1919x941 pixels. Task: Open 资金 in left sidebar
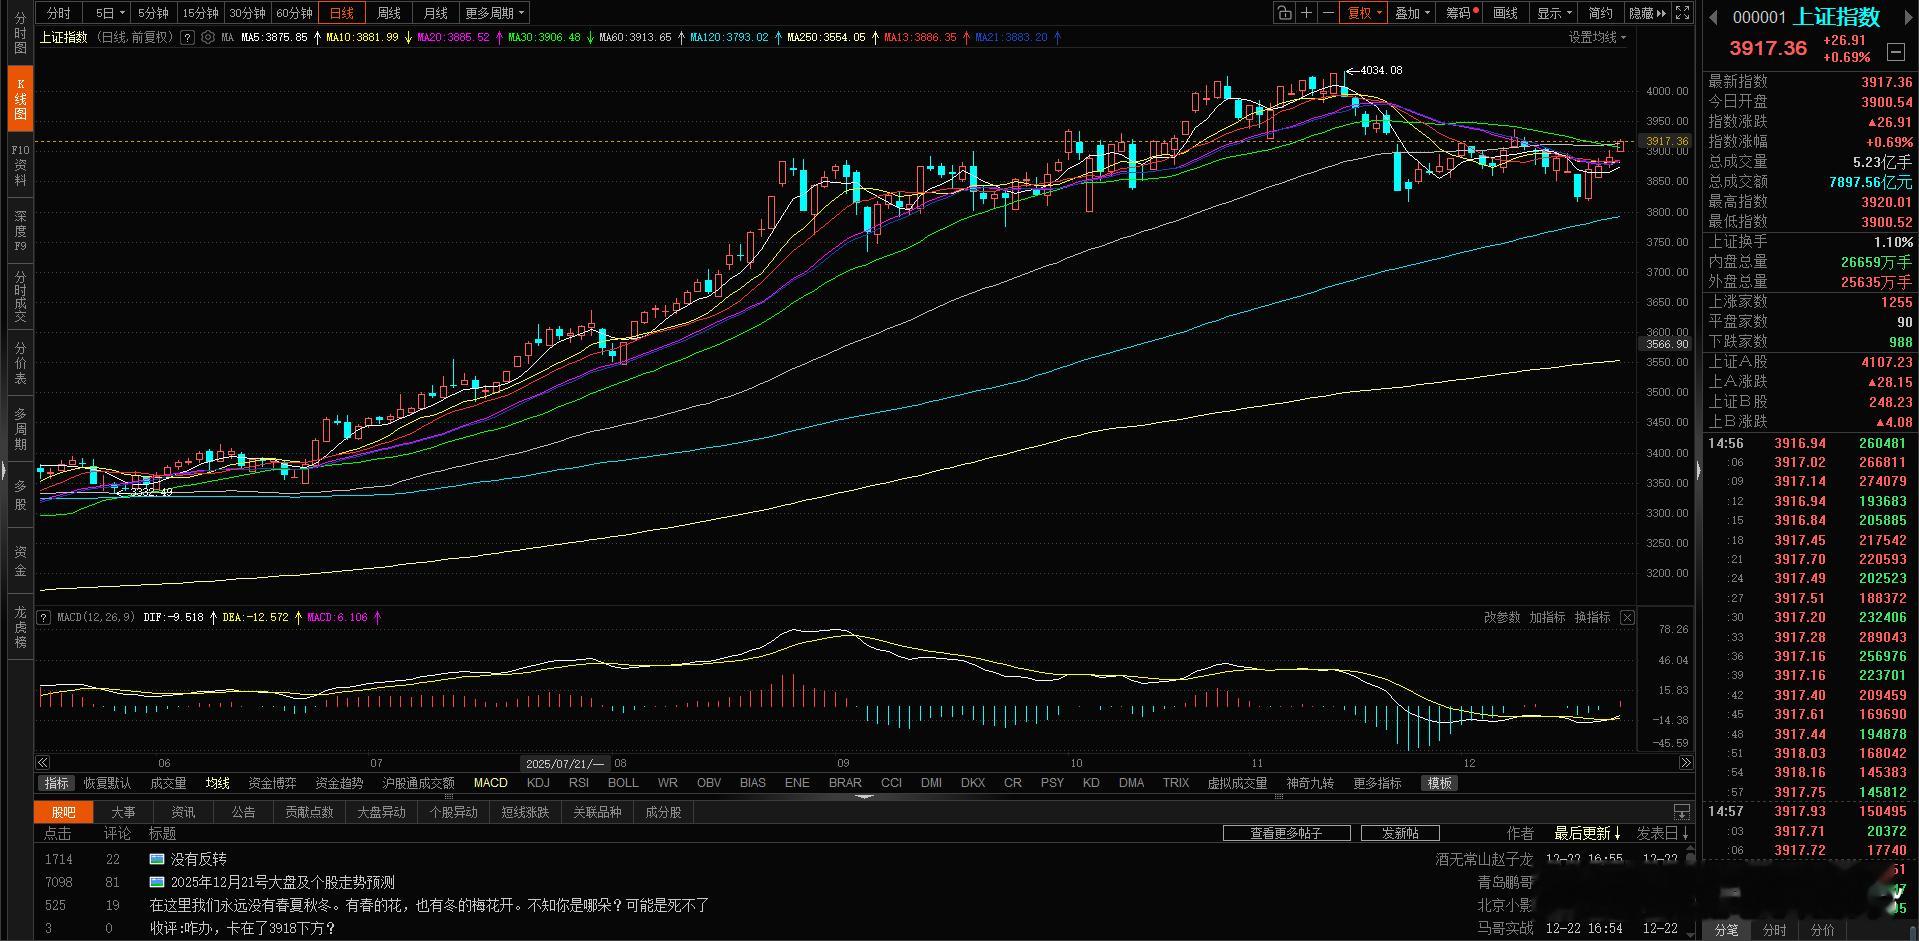click(20, 560)
